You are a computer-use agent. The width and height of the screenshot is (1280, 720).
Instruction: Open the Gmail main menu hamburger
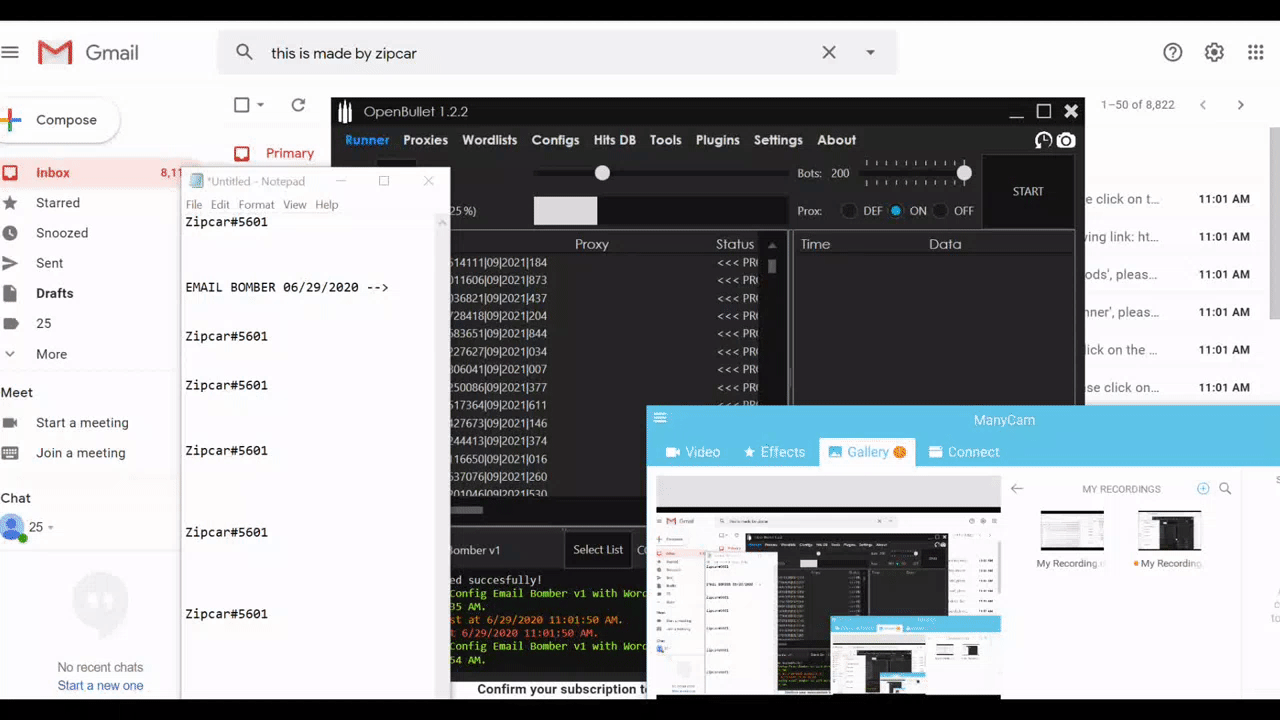click(x=10, y=52)
